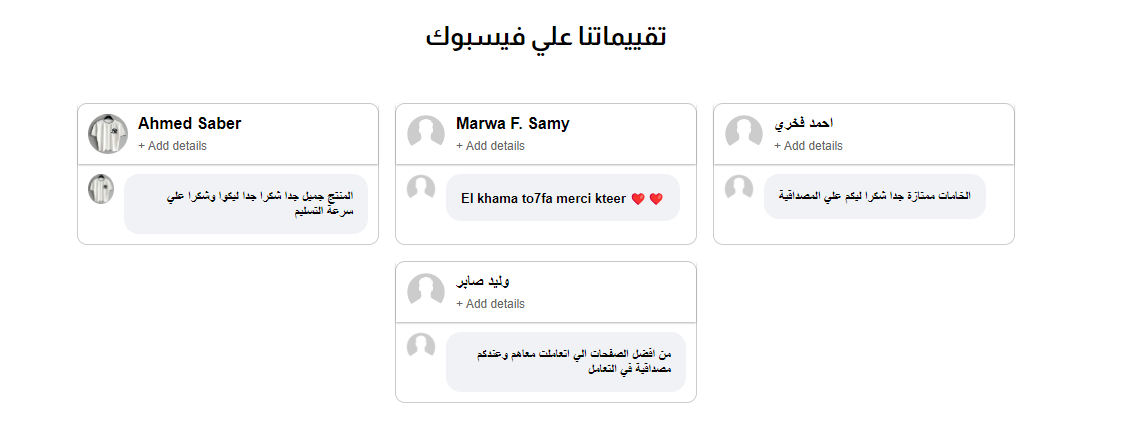This screenshot has width=1142, height=440.
Task: Select the comment bubble in وليد صابر card
Action: click(566, 362)
